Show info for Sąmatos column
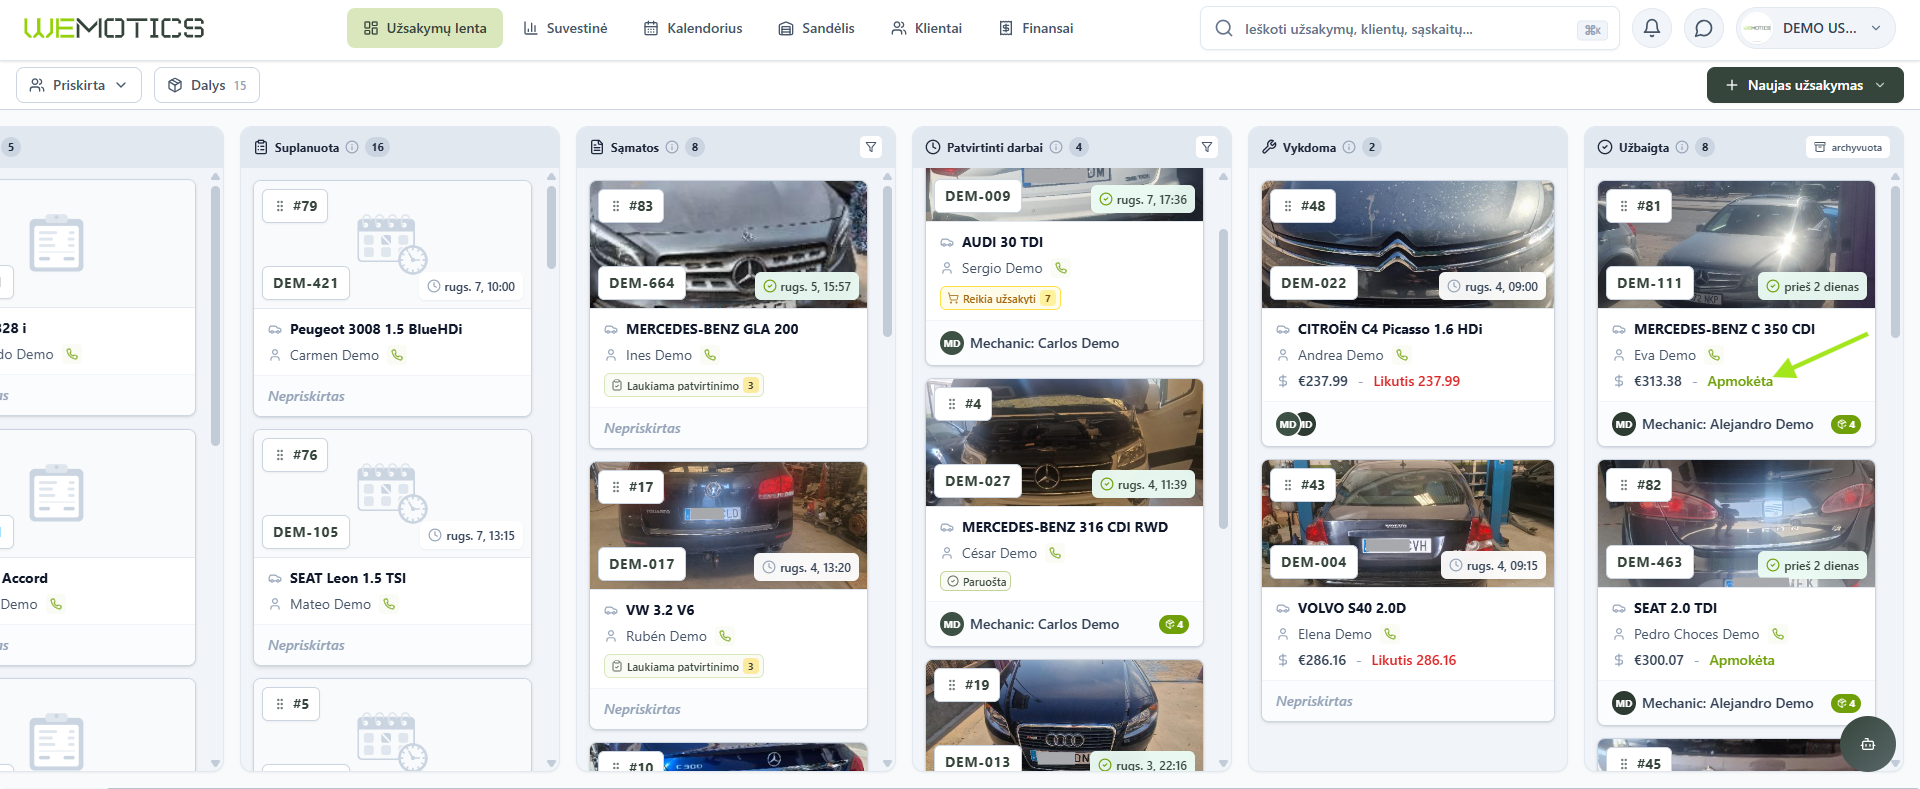 [x=672, y=147]
